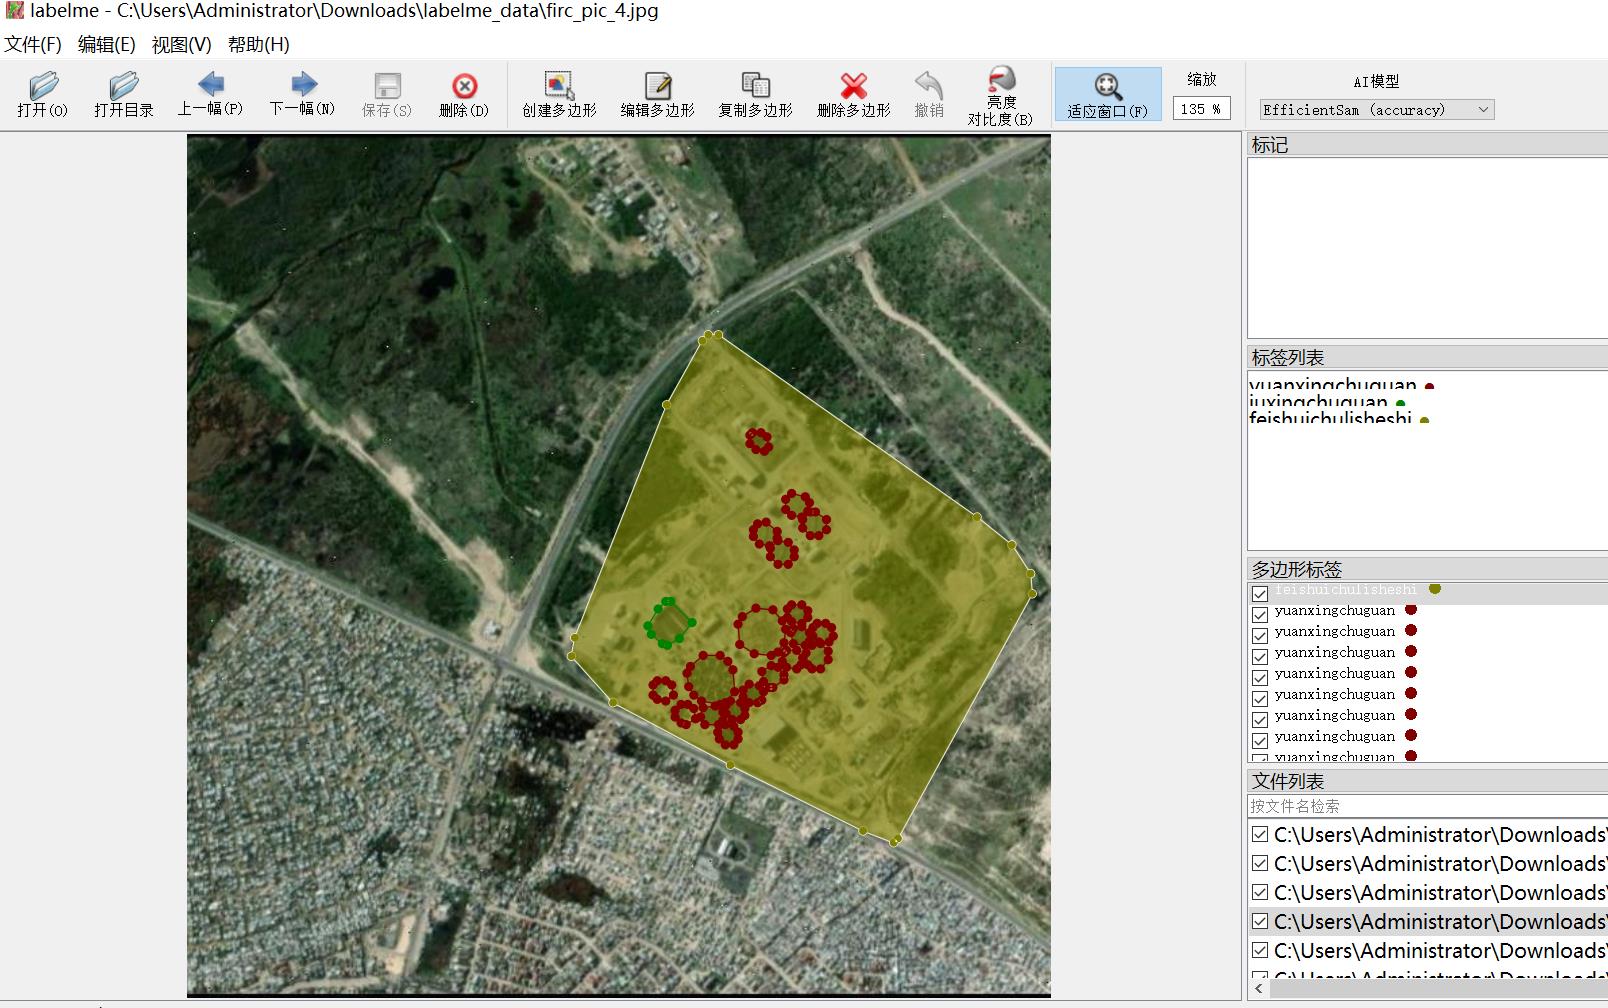Toggle the feishuichulisheshi polygon checkbox

pyautogui.click(x=1260, y=593)
